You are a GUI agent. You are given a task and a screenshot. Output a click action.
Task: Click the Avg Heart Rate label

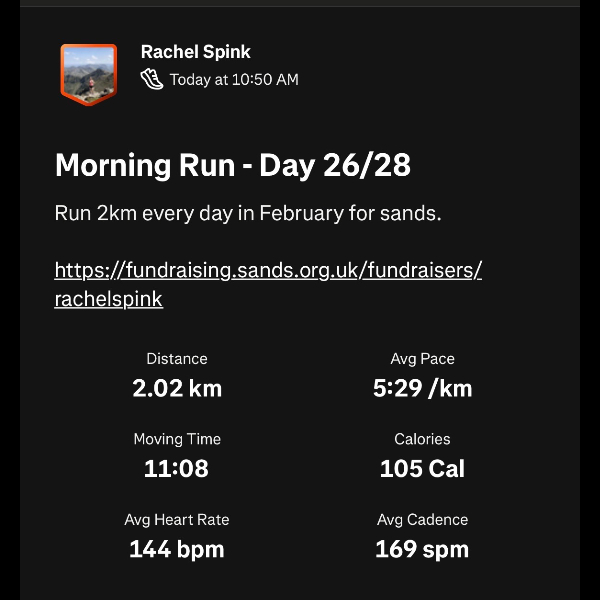tap(177, 520)
